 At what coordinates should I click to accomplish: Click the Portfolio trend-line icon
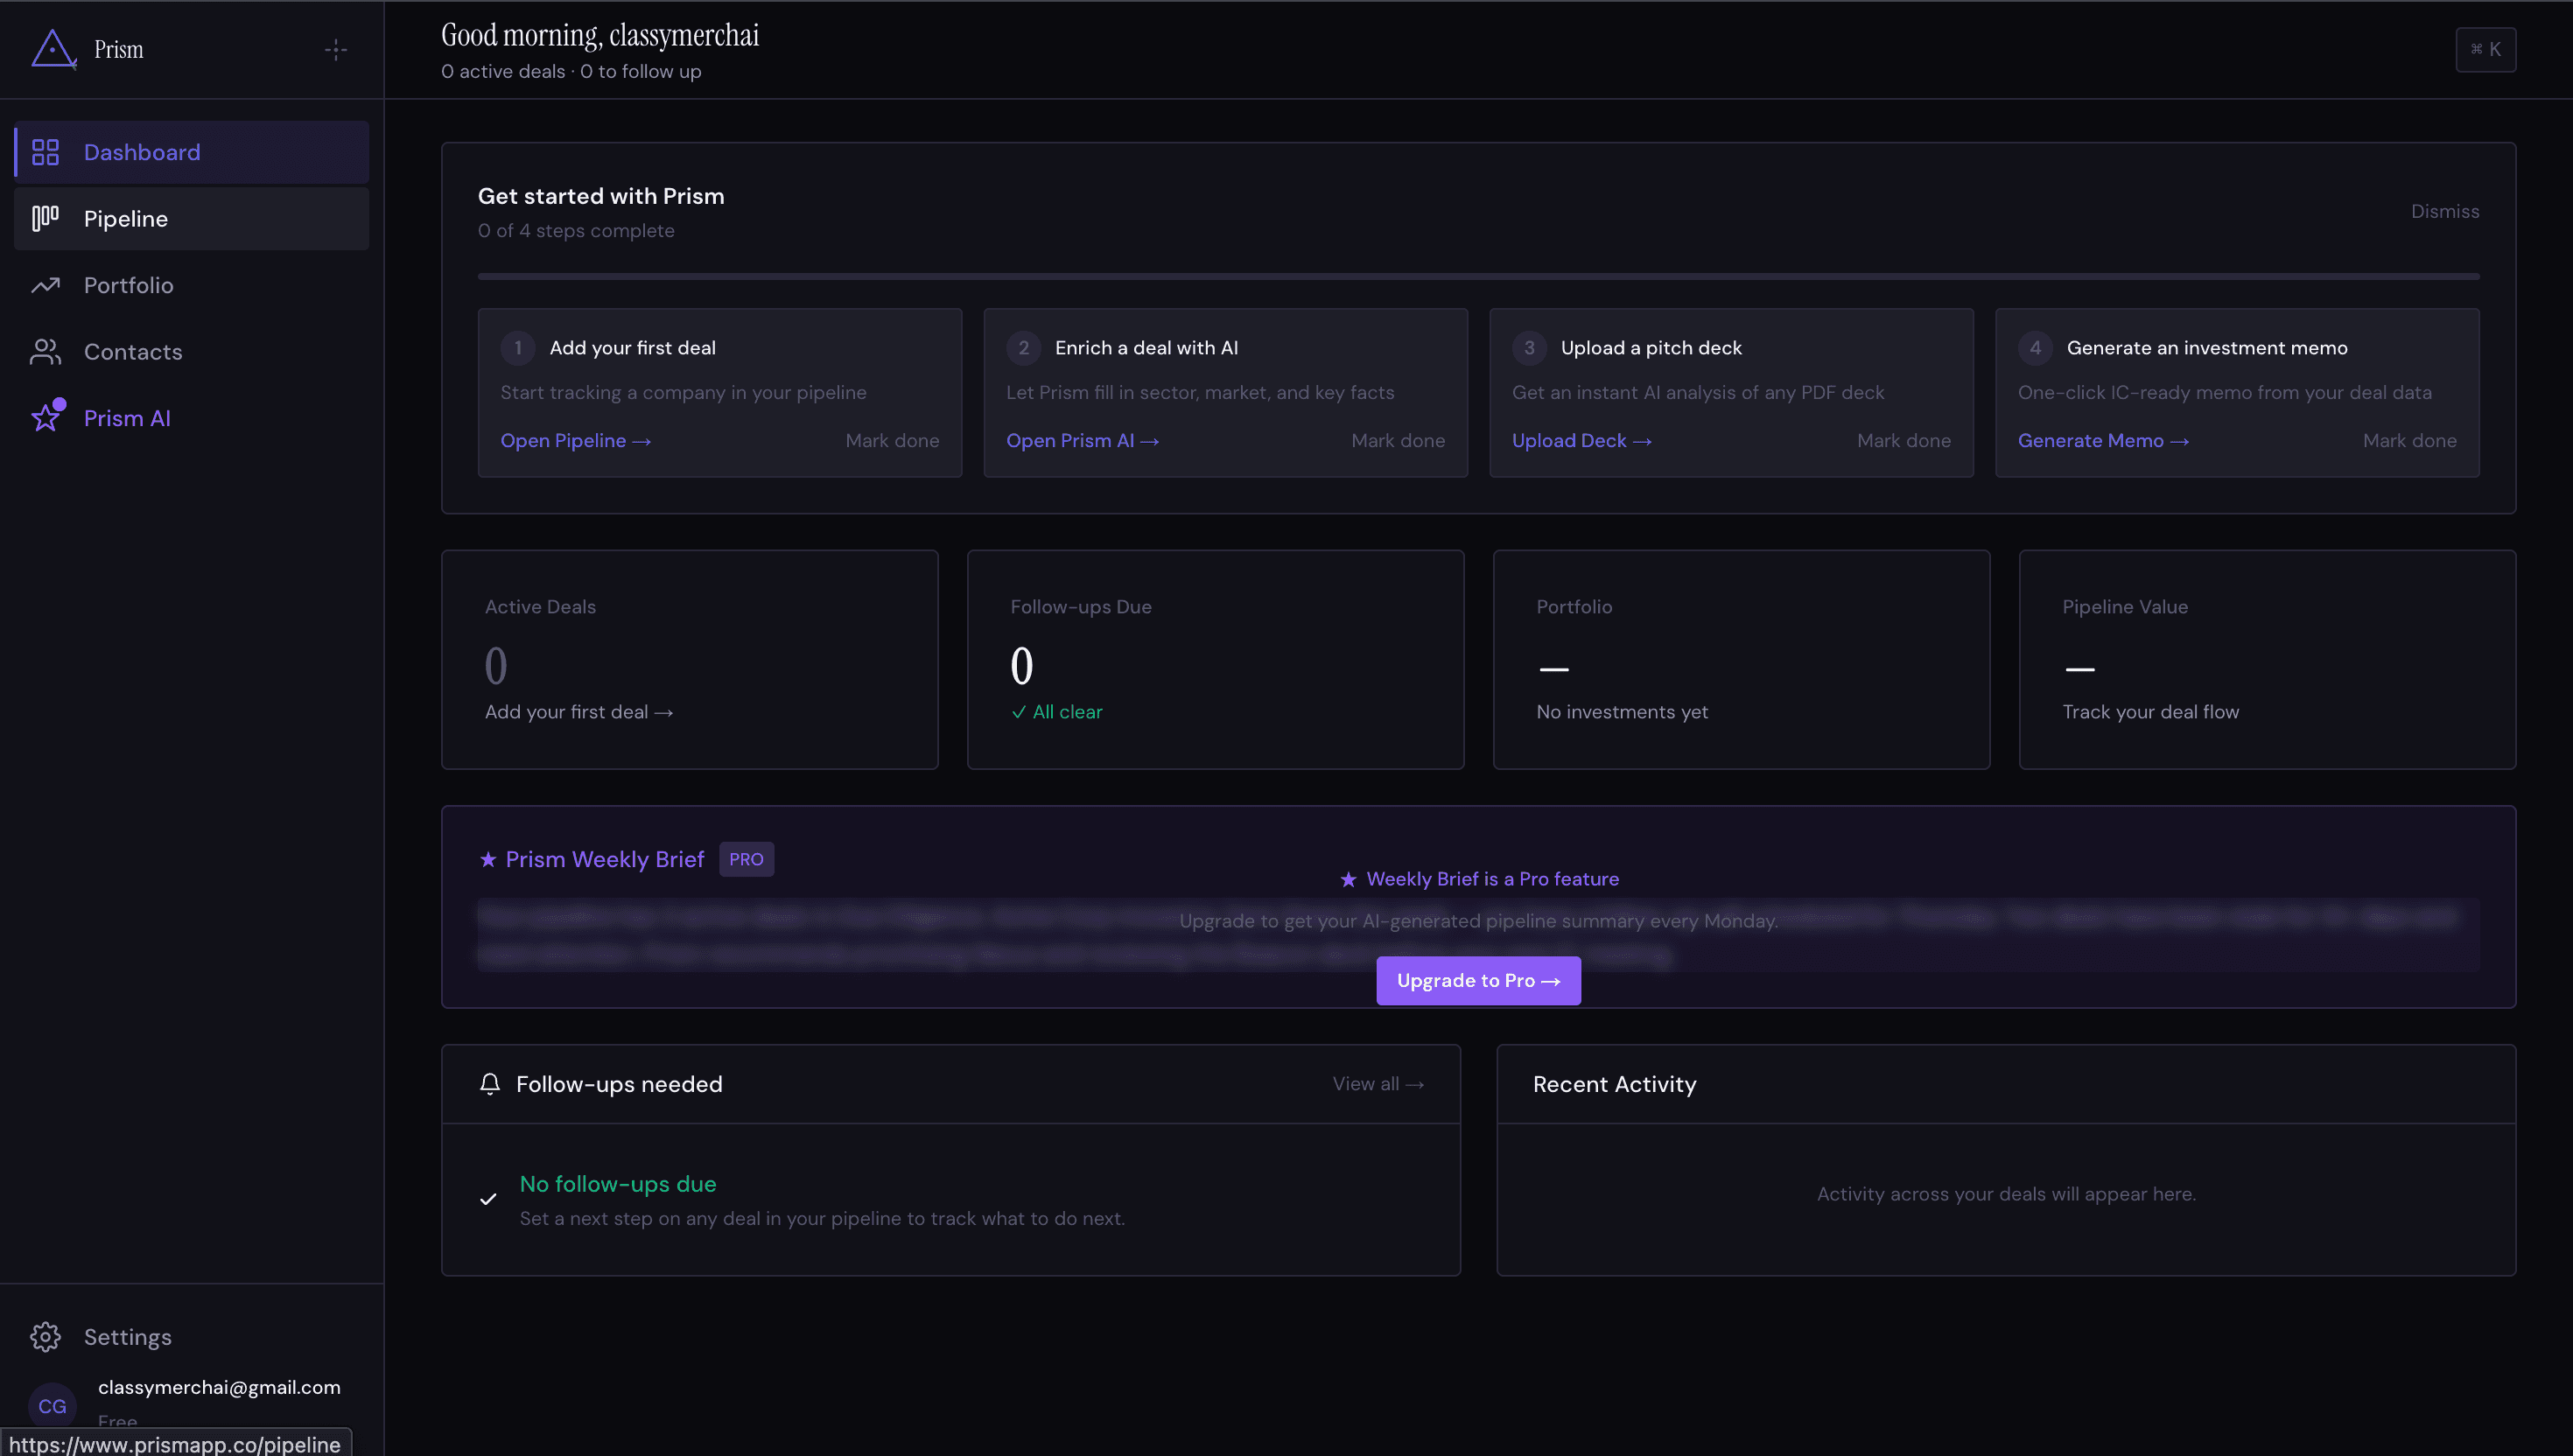(x=45, y=285)
